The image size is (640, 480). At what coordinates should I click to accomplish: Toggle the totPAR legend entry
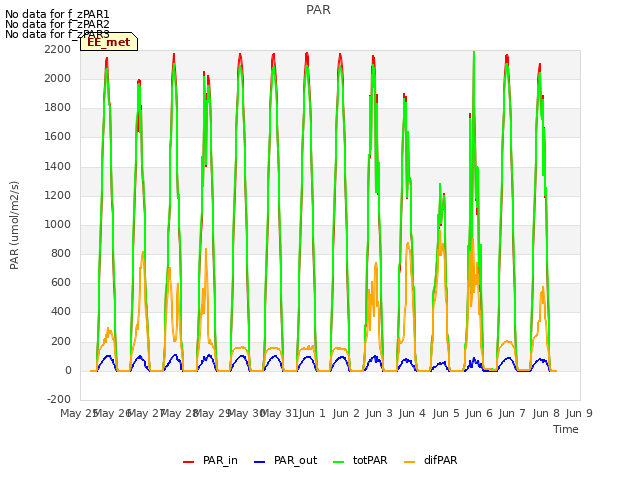pyautogui.click(x=360, y=460)
